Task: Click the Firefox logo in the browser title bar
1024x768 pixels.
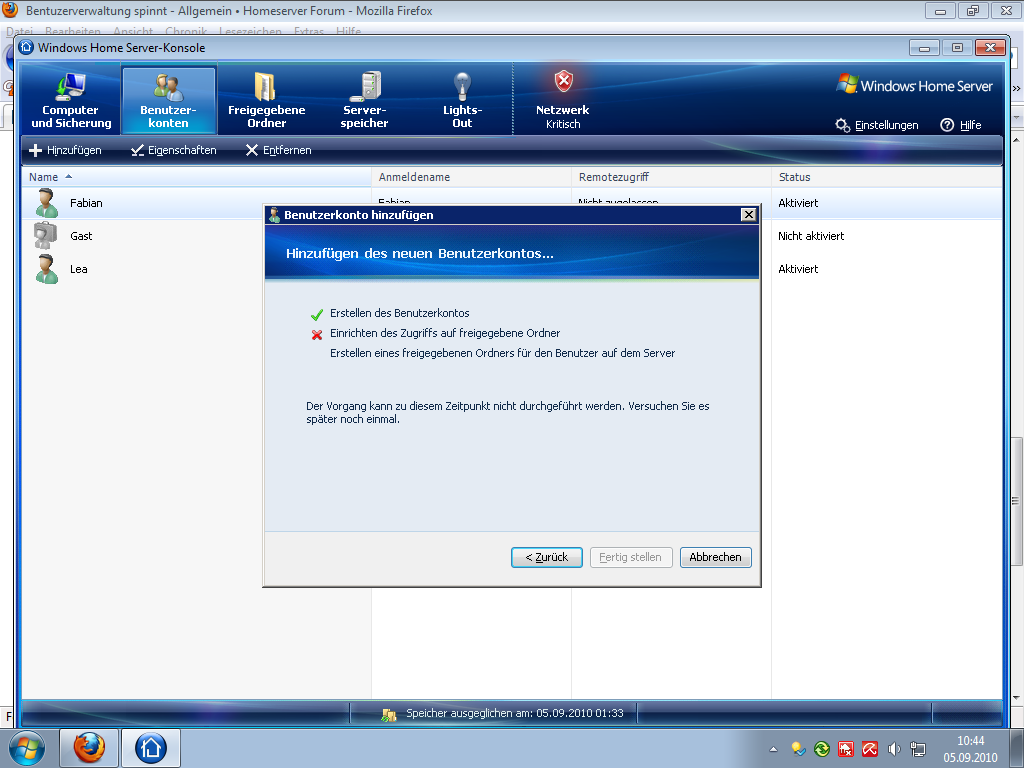Action: [x=10, y=10]
